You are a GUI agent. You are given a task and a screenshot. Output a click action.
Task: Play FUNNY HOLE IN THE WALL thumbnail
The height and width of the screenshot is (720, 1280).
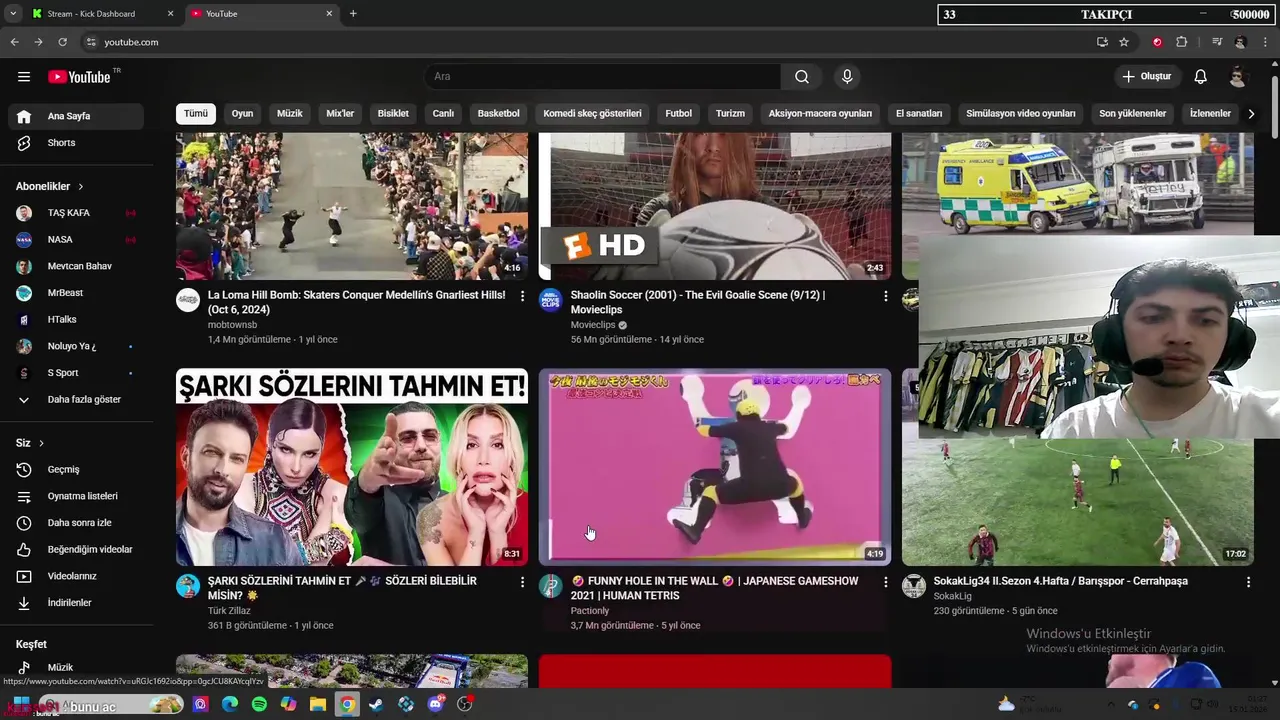(x=715, y=467)
